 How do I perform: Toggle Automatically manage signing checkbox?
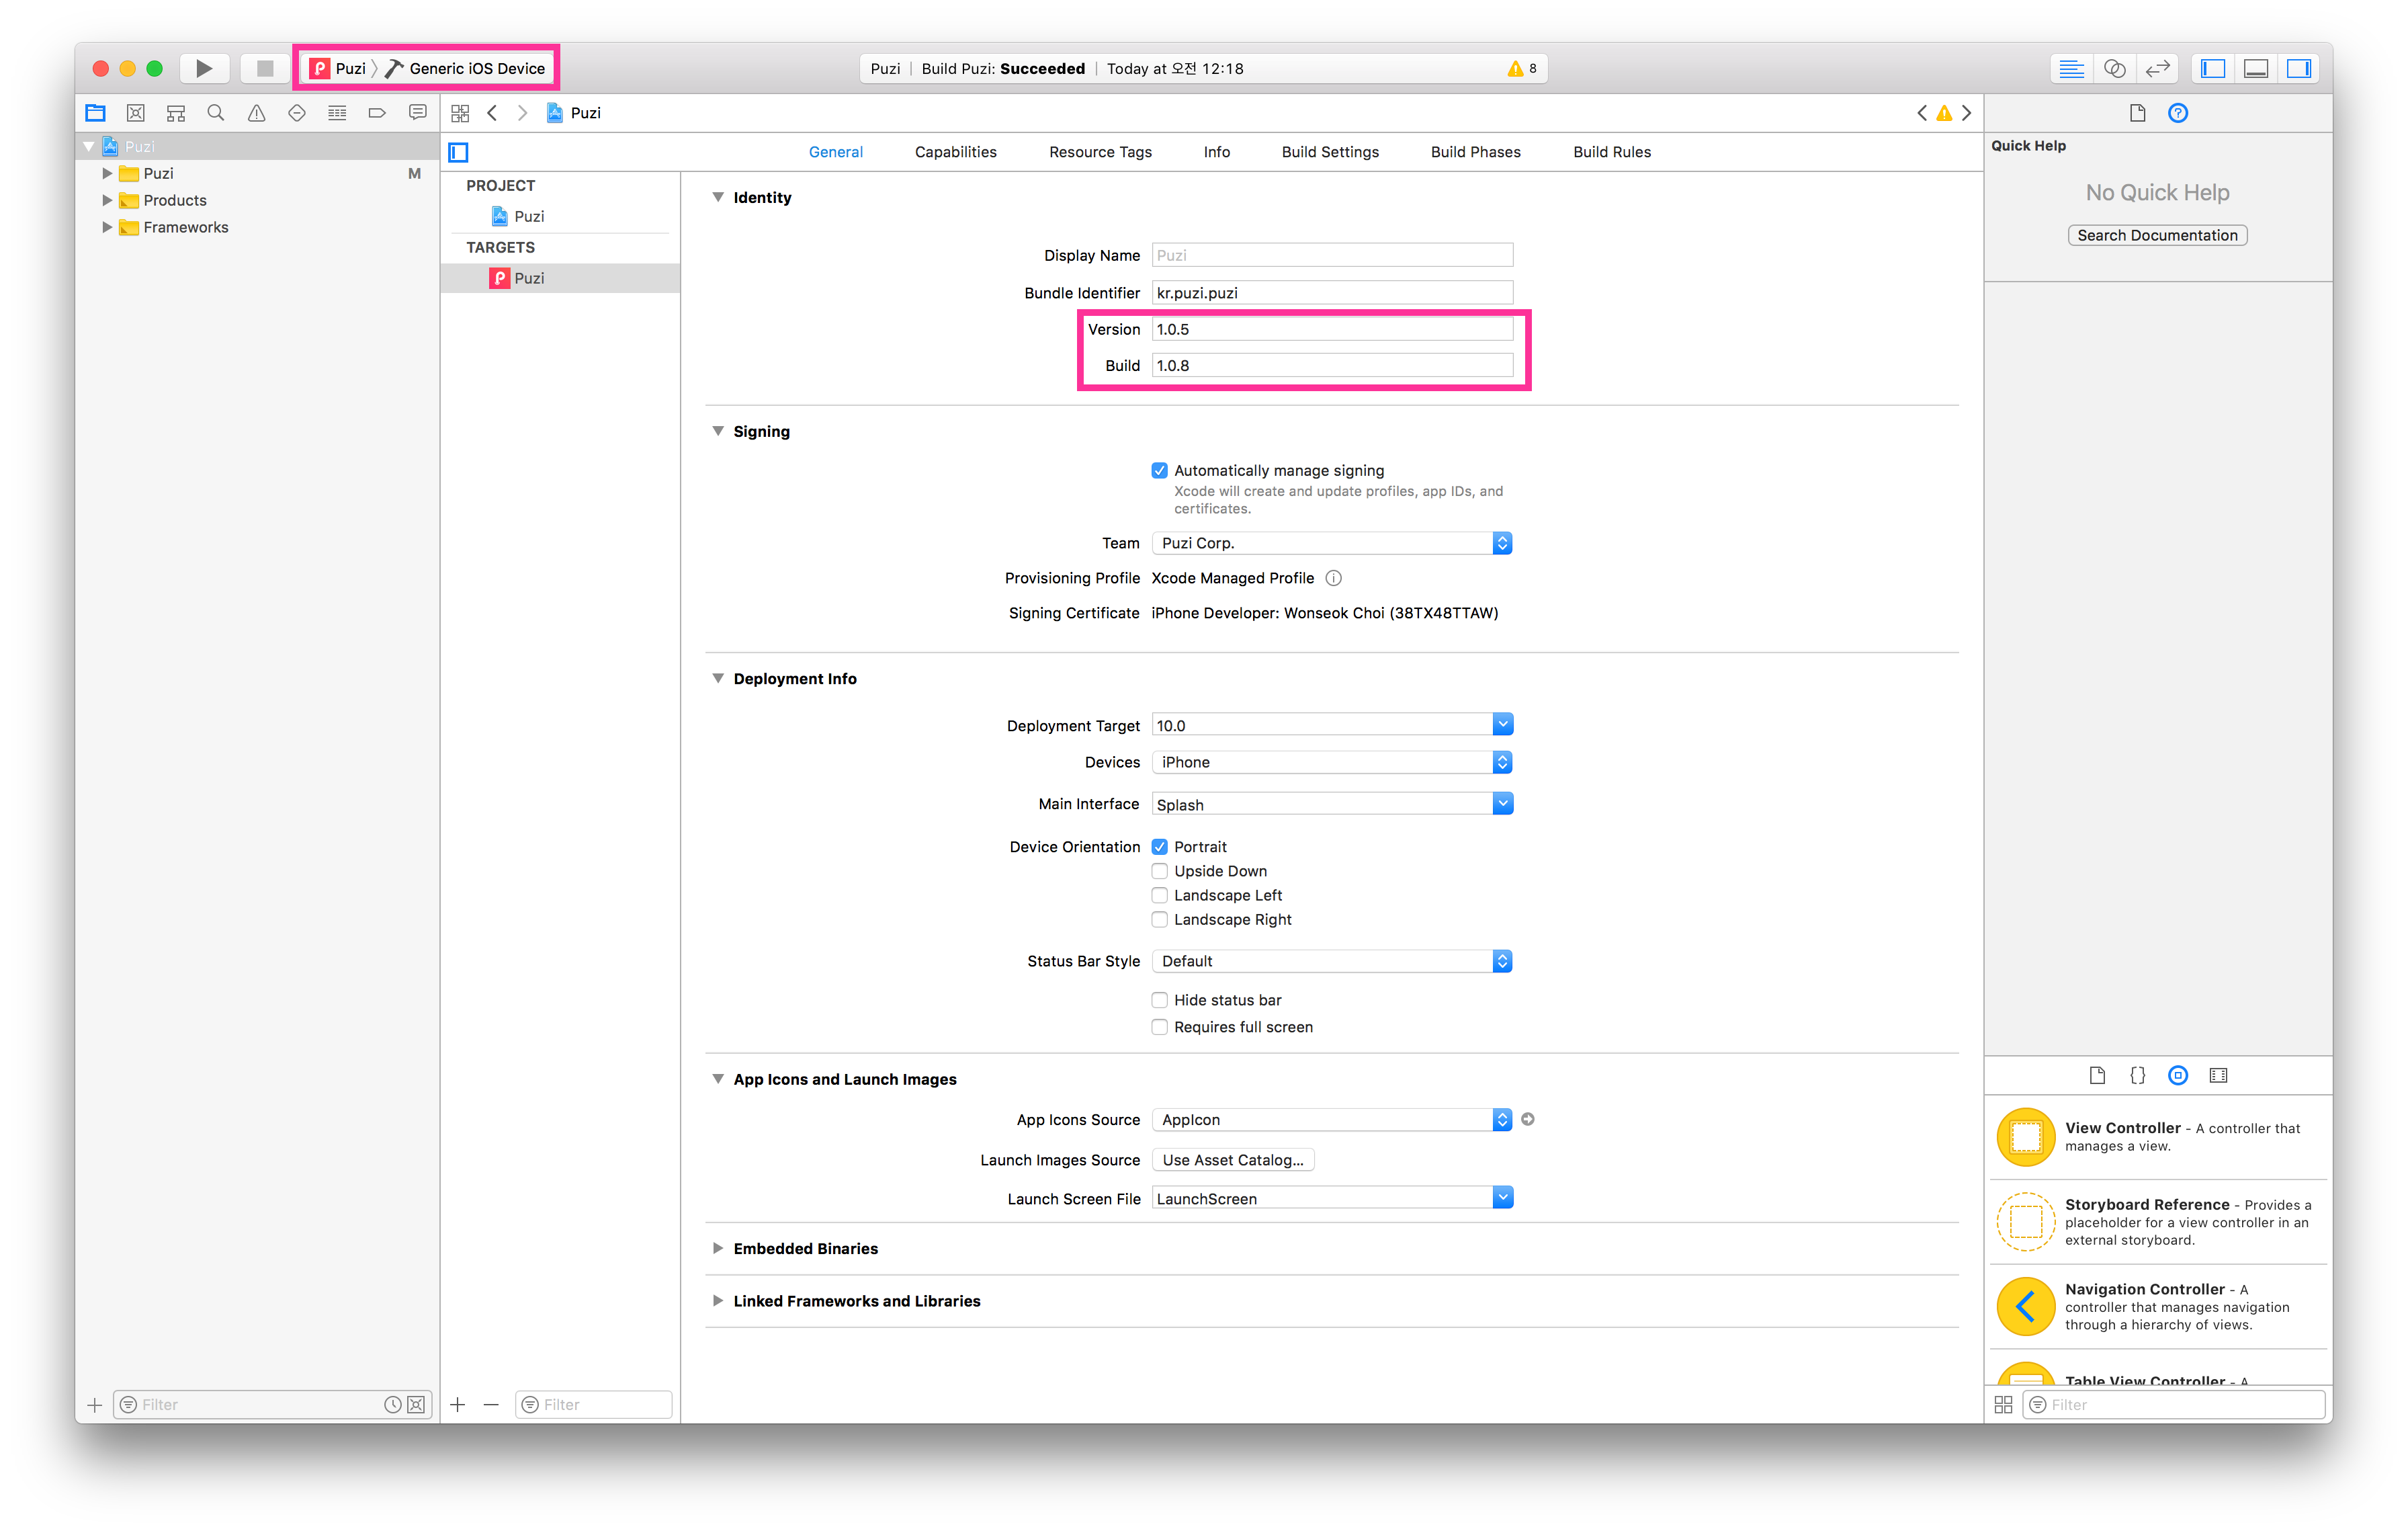(1159, 470)
